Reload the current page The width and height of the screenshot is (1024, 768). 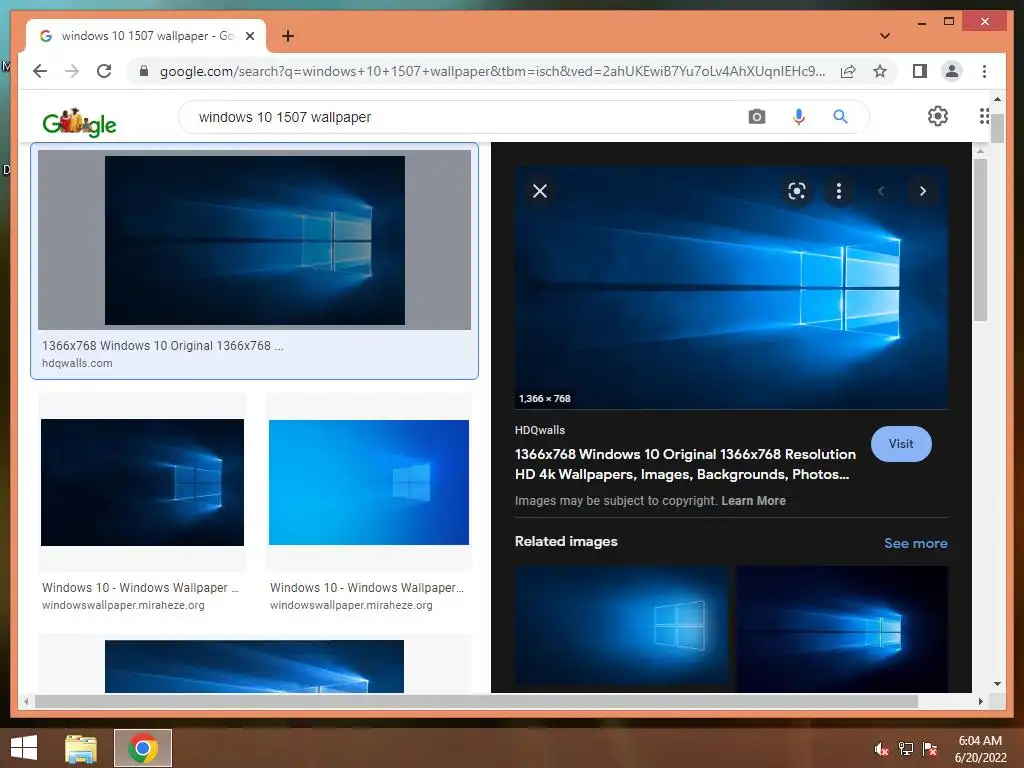tap(104, 71)
